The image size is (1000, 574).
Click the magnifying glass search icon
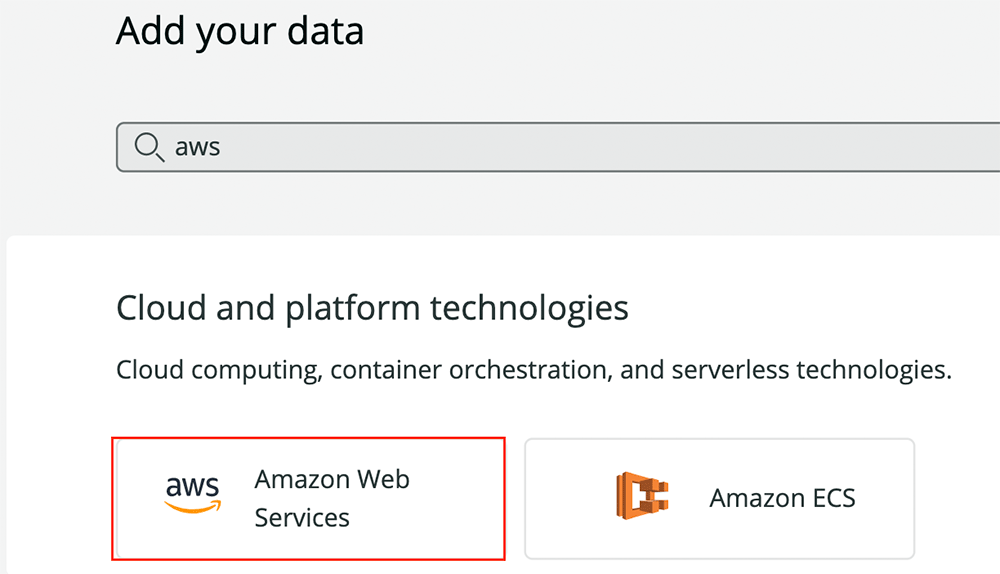click(149, 147)
